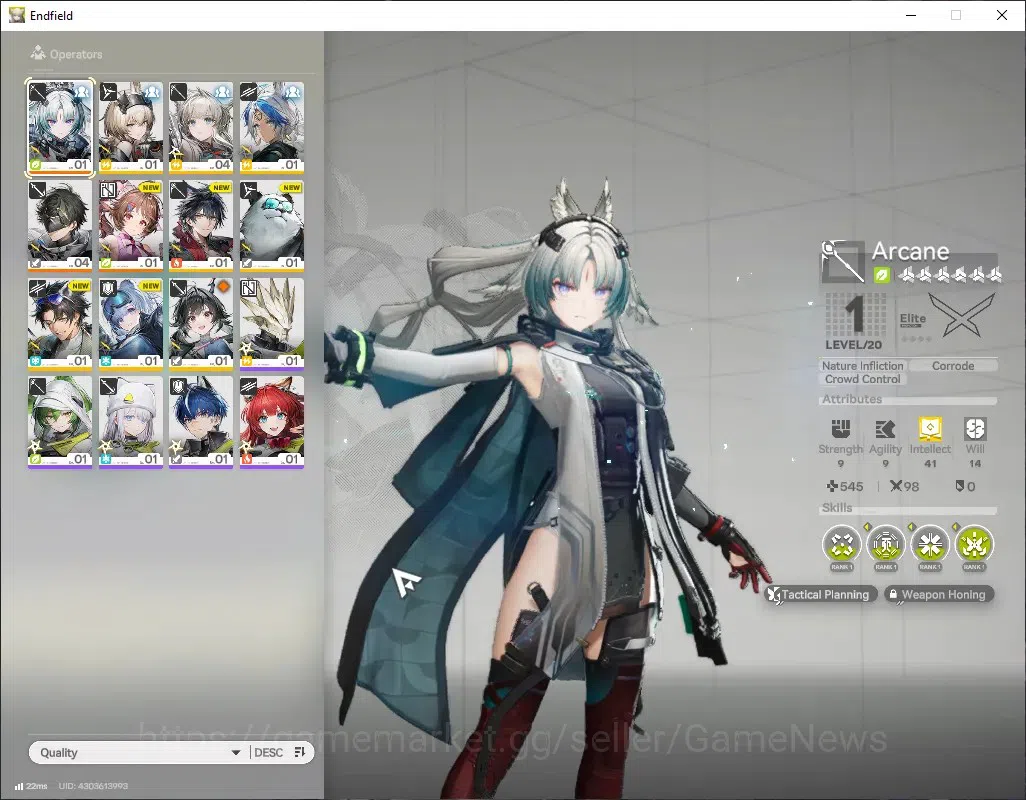This screenshot has height=800, width=1026.
Task: Click the Will attribute icon
Action: coord(975,429)
